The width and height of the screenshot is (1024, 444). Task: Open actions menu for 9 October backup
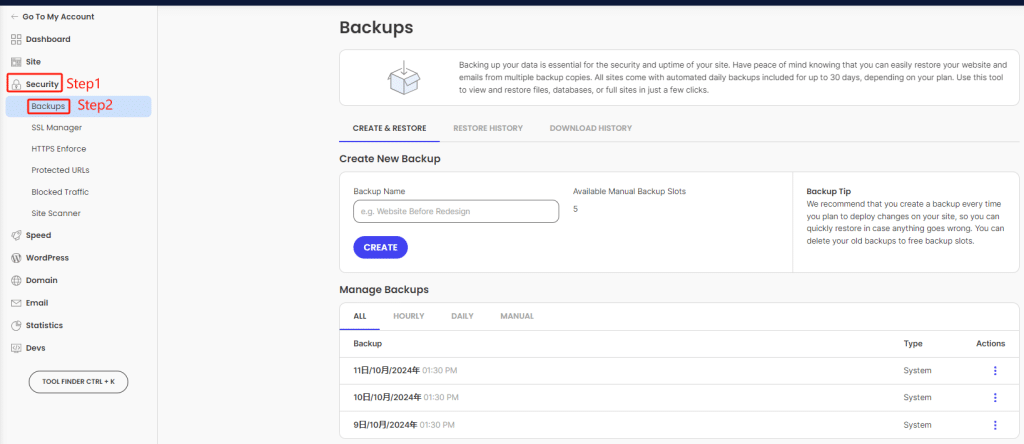(994, 424)
